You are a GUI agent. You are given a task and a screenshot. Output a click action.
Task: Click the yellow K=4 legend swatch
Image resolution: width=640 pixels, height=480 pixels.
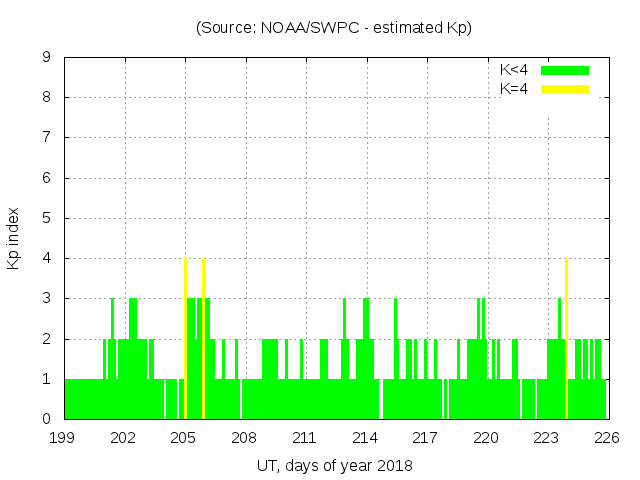coord(565,89)
